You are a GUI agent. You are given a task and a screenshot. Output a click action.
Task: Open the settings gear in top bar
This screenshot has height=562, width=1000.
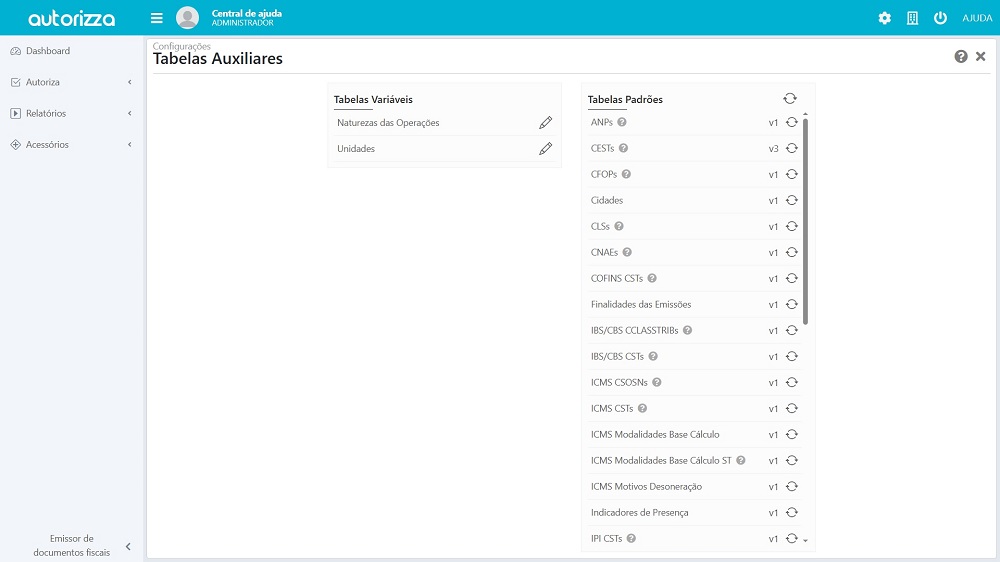(884, 18)
